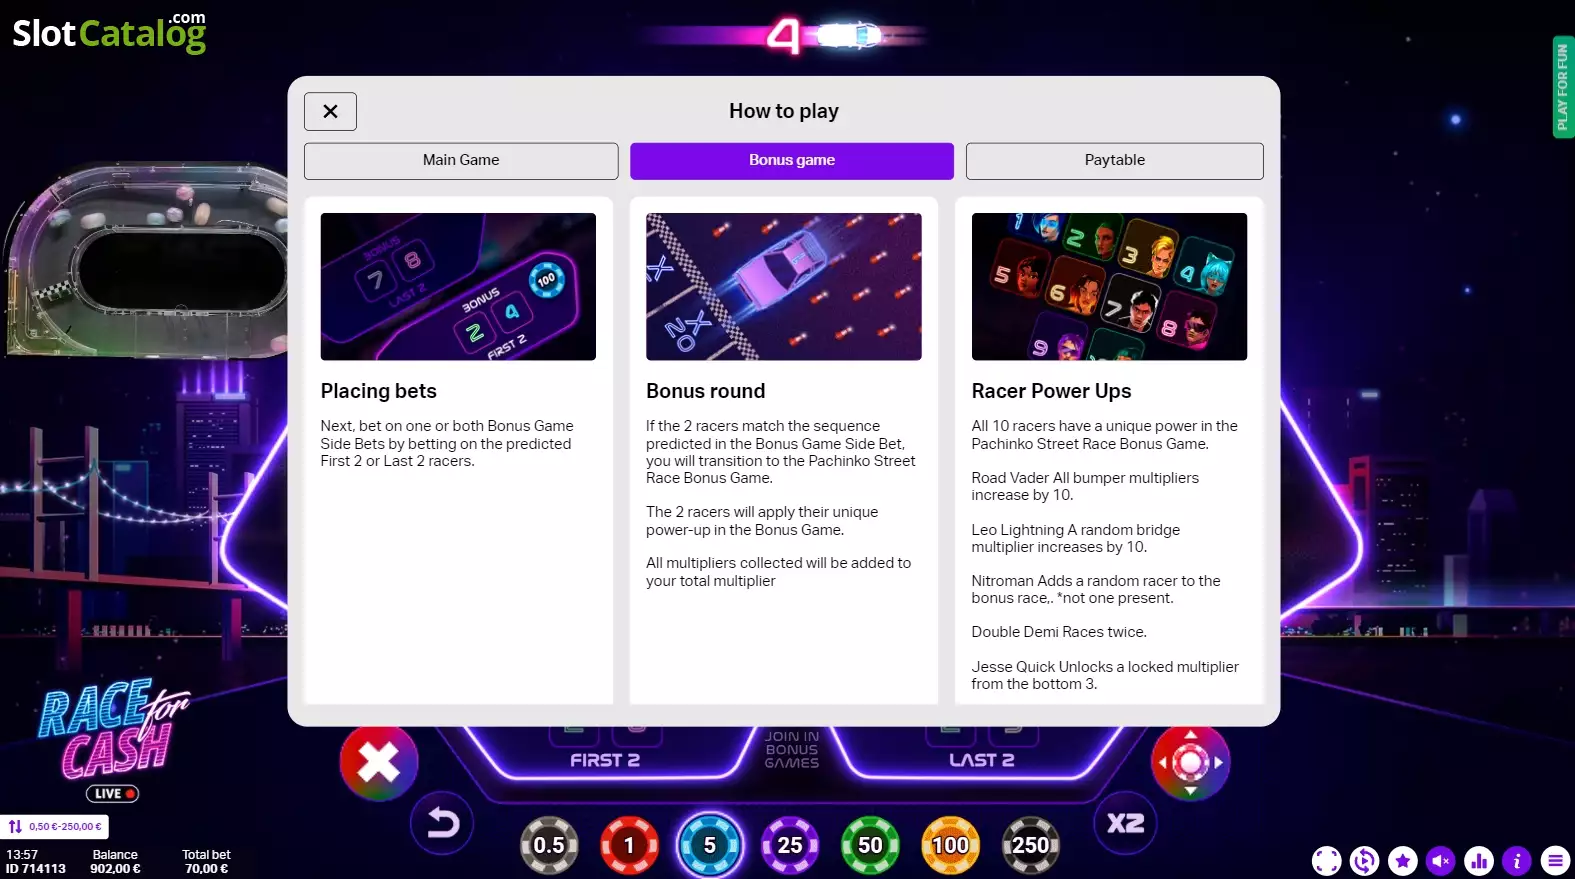Image resolution: width=1575 pixels, height=879 pixels.
Task: Select the 100 chip
Action: pyautogui.click(x=950, y=845)
